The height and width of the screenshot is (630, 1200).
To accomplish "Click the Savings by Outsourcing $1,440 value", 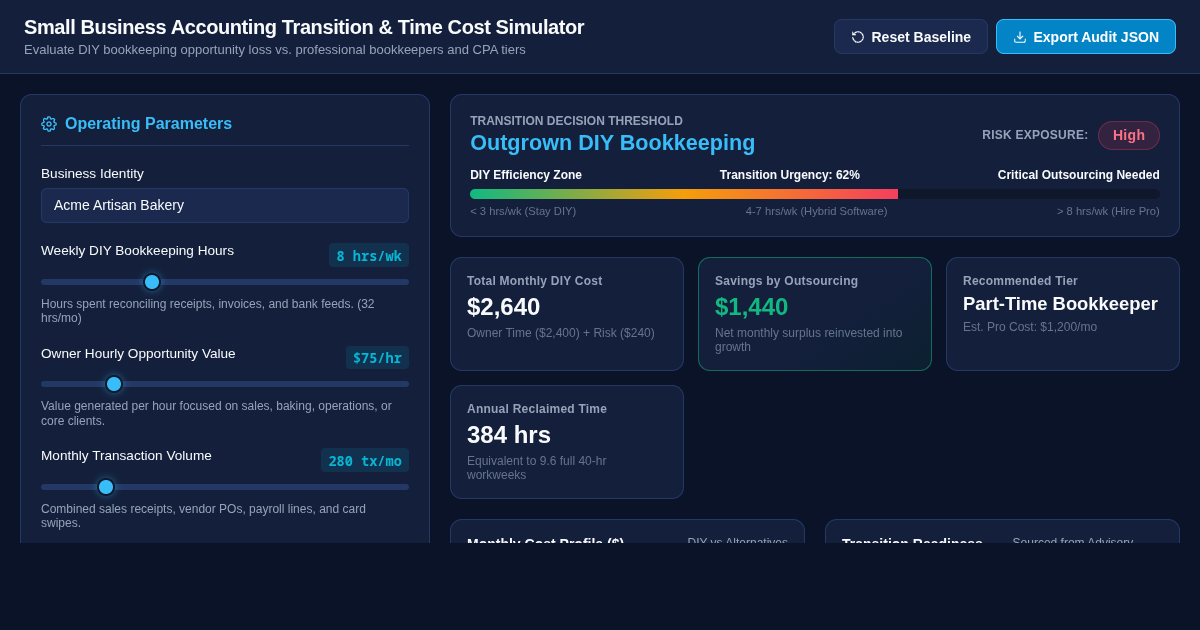I will (752, 307).
